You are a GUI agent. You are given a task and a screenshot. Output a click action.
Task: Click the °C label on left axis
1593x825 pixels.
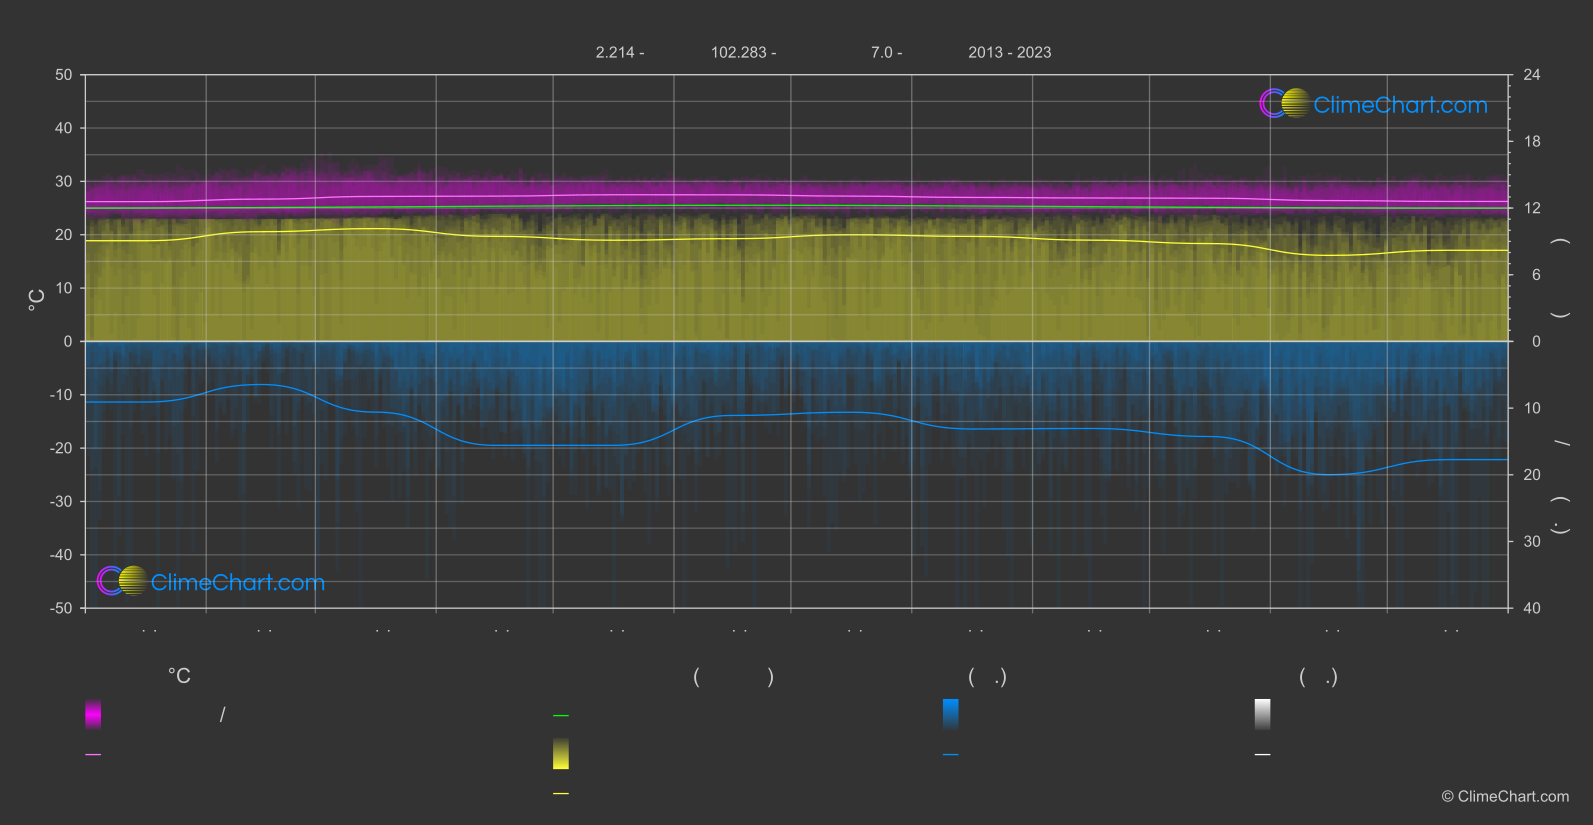[x=36, y=300]
